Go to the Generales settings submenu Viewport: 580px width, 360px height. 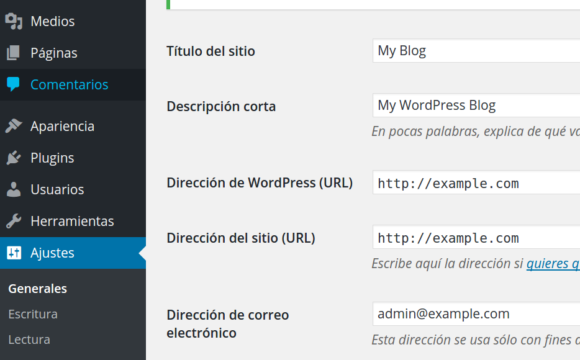tap(37, 289)
